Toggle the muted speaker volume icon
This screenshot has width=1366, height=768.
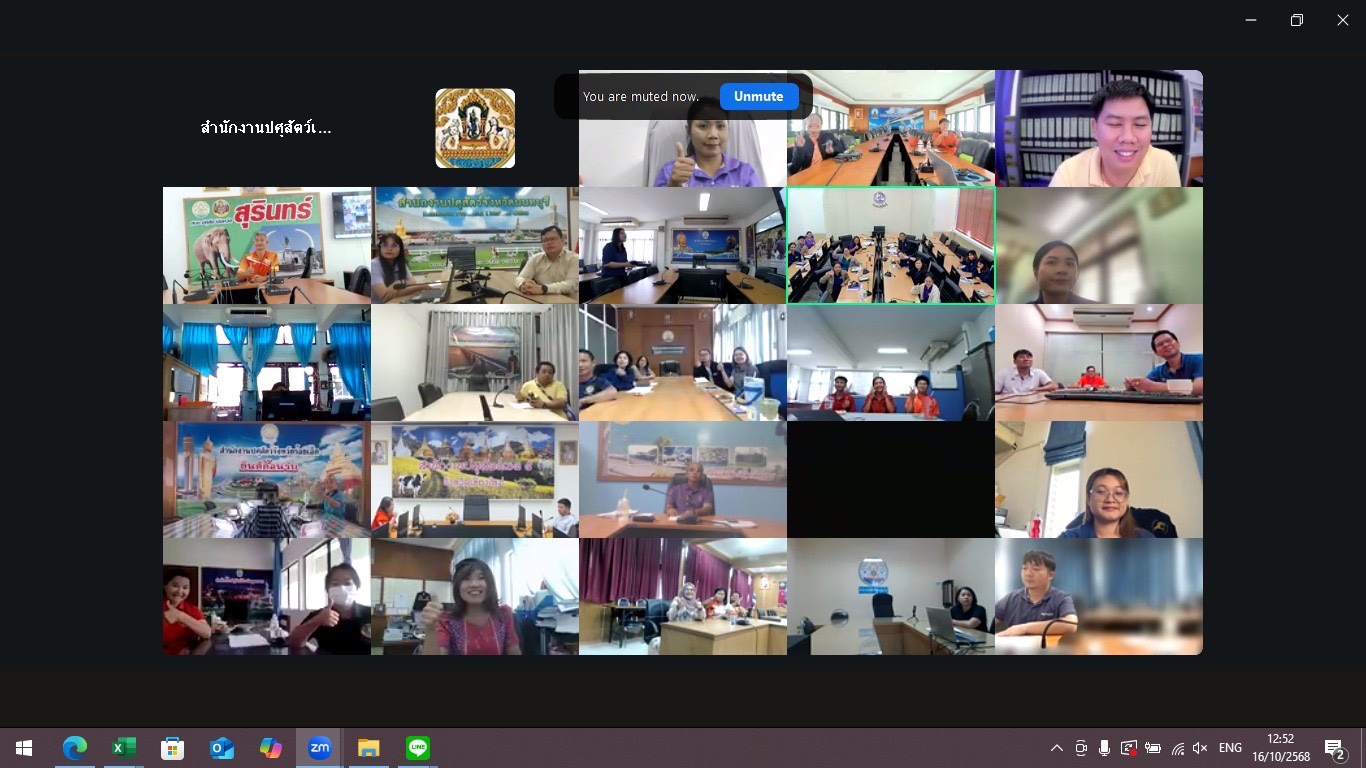point(1200,748)
